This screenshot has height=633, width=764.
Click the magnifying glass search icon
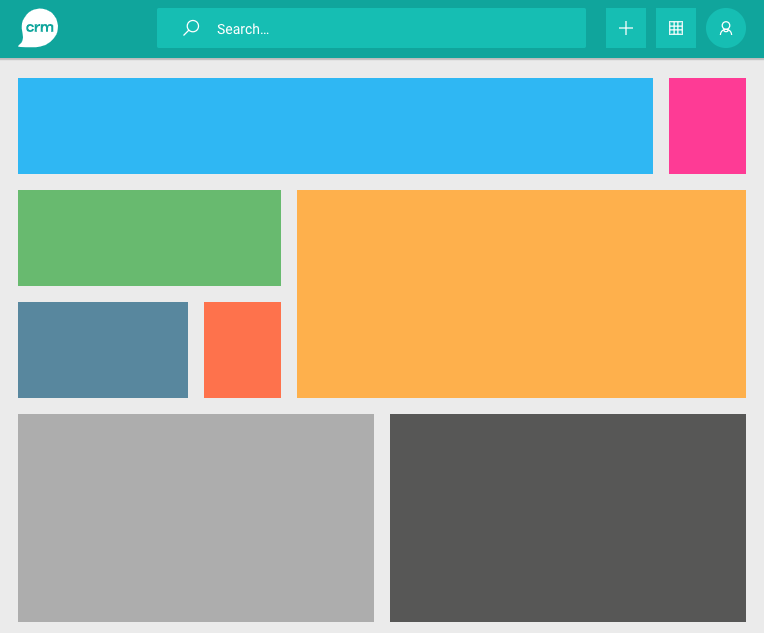[191, 28]
